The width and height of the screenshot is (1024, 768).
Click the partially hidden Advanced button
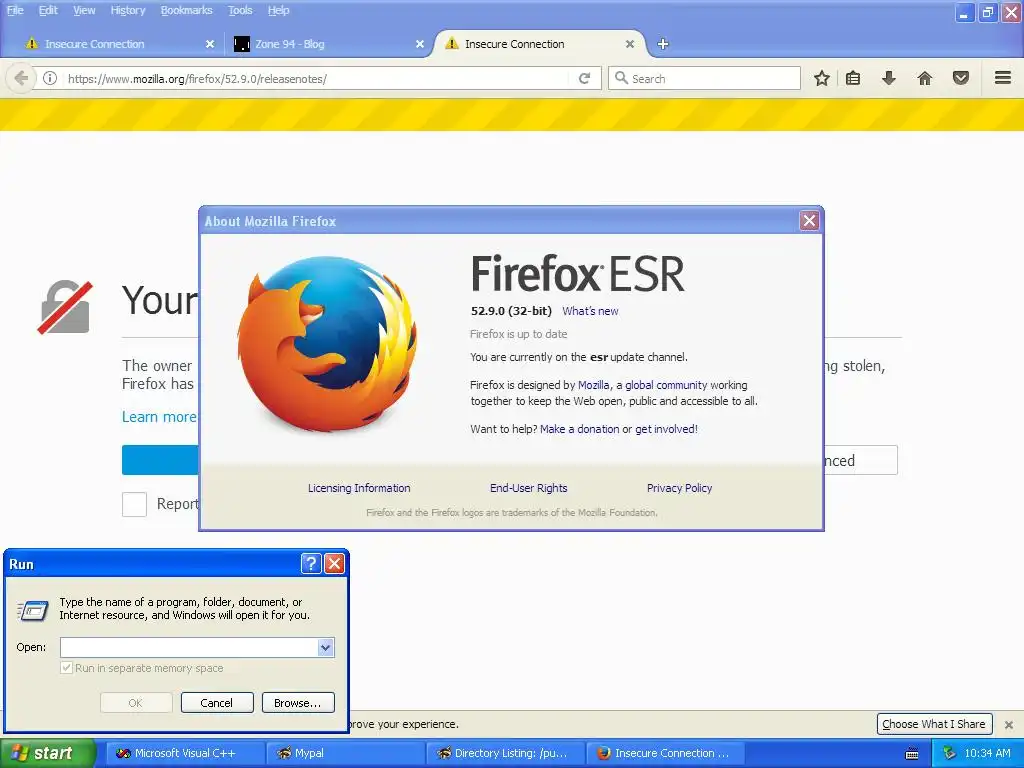861,460
